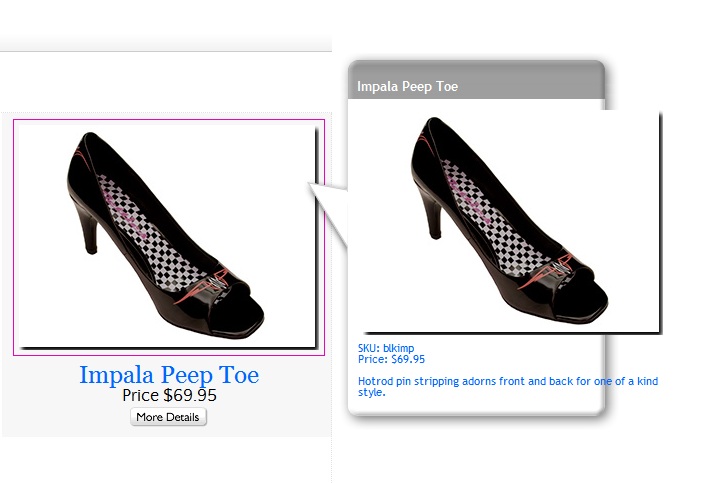
Task: Click the popup's Price: $69.95 line
Action: [x=391, y=359]
